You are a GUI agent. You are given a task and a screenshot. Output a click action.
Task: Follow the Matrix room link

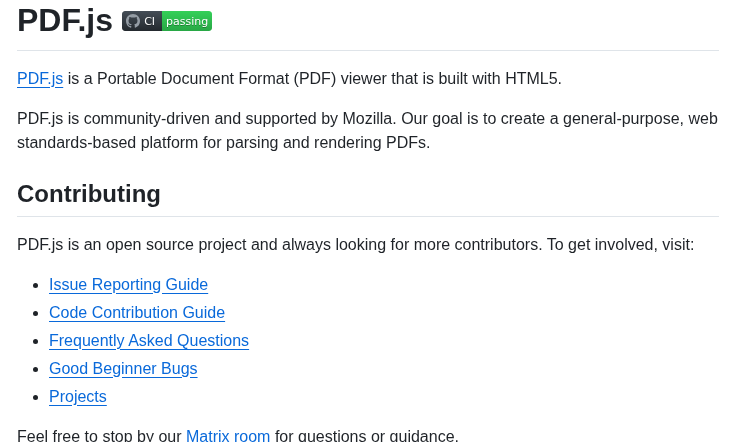228,435
